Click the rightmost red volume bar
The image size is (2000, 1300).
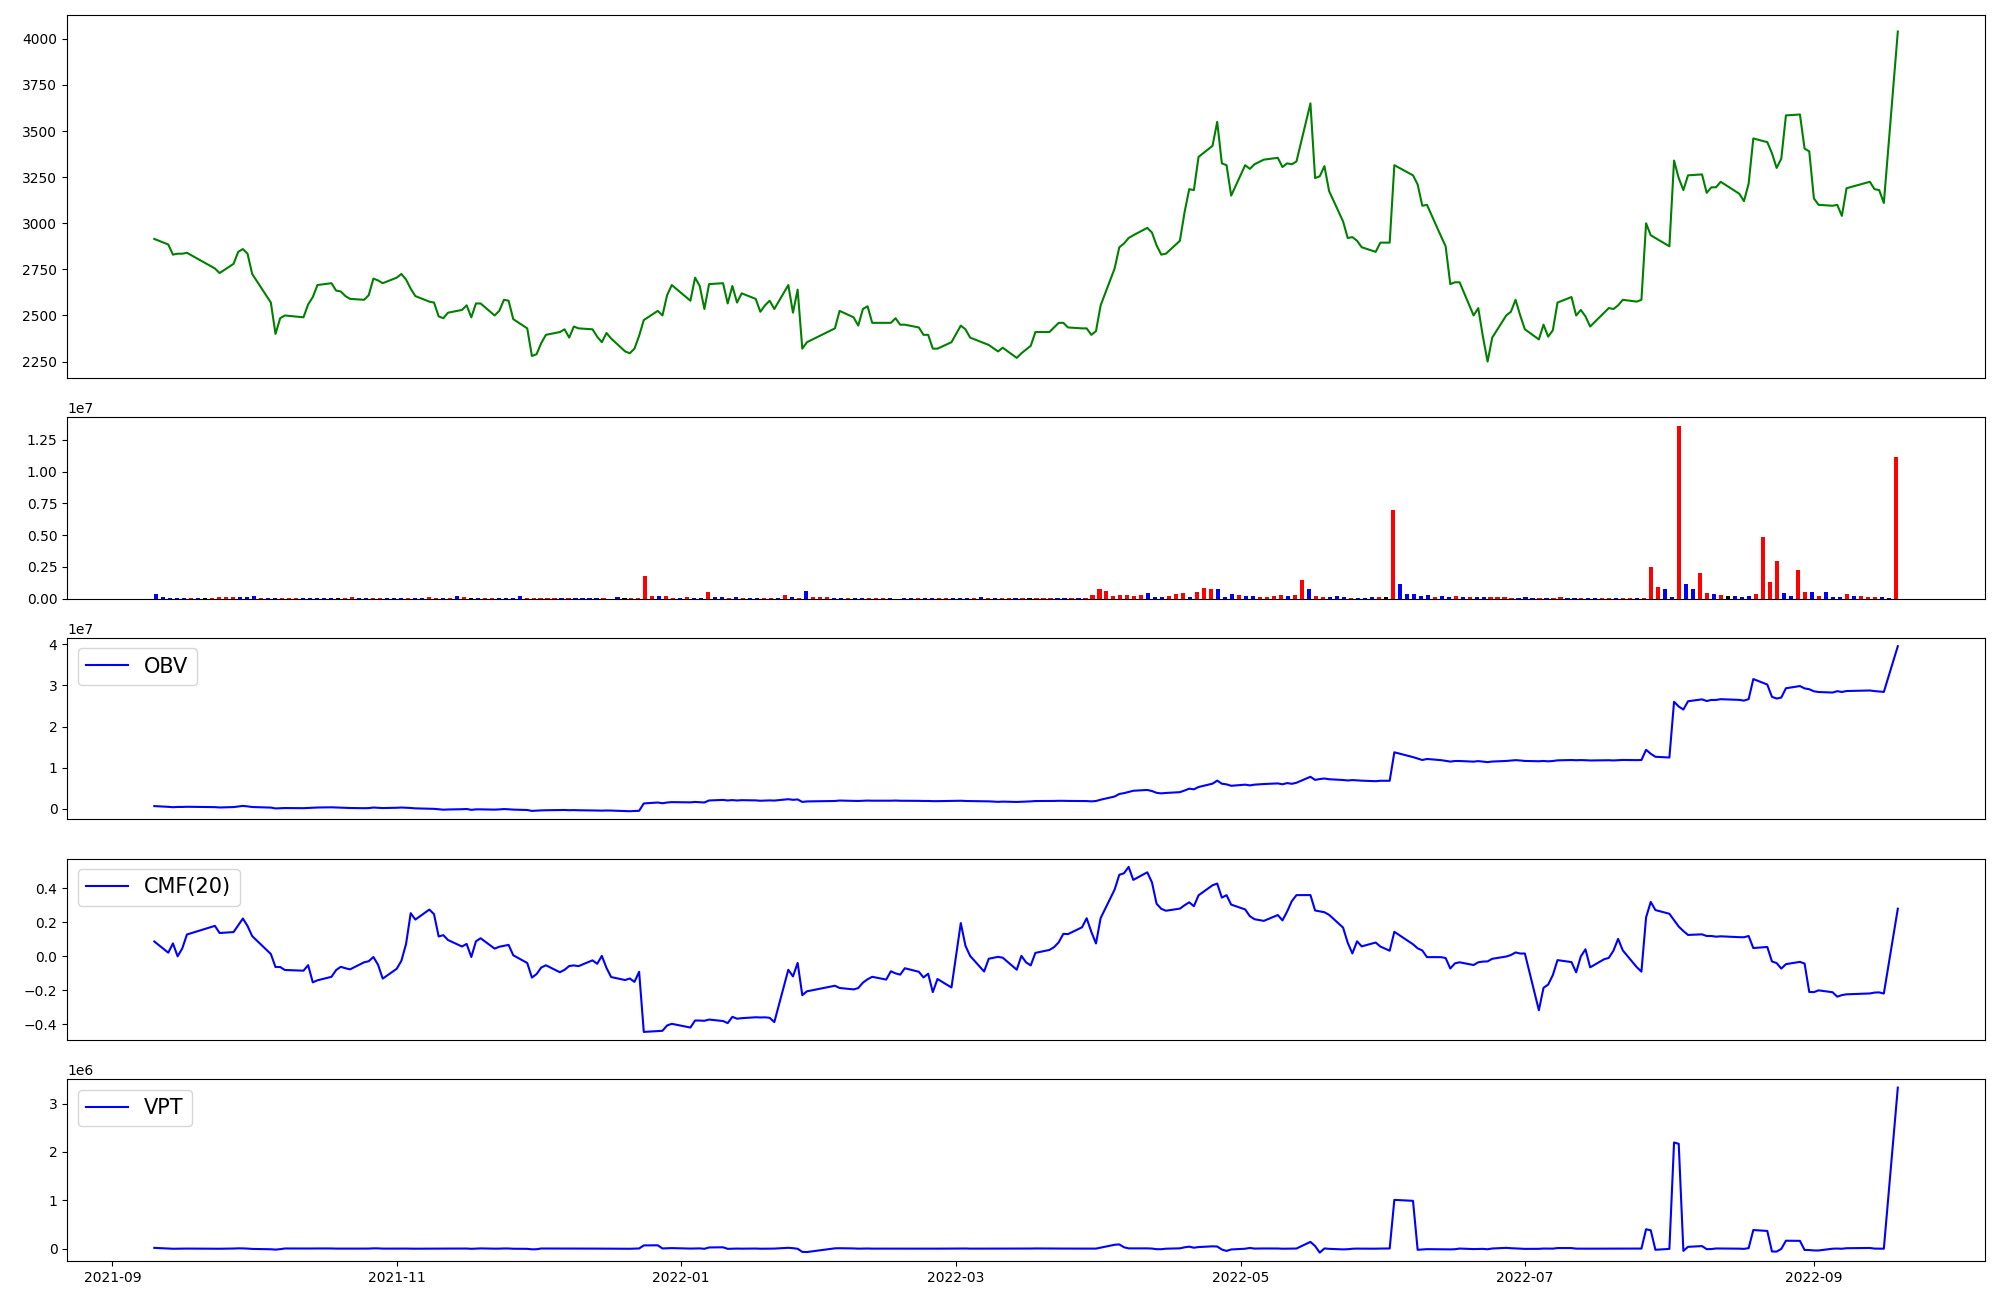click(x=1895, y=528)
